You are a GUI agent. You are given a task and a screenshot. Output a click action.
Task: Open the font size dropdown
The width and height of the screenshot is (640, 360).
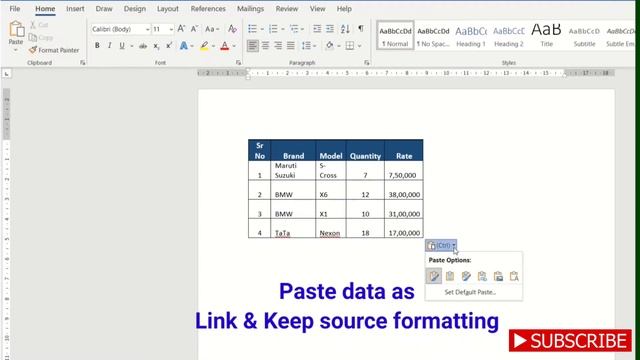(171, 29)
